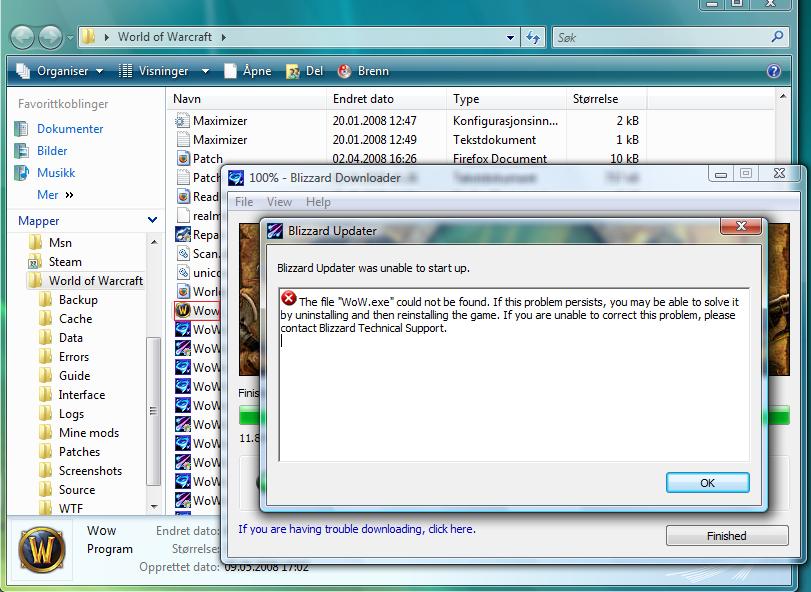Select Msn folder in tree

tap(60, 242)
